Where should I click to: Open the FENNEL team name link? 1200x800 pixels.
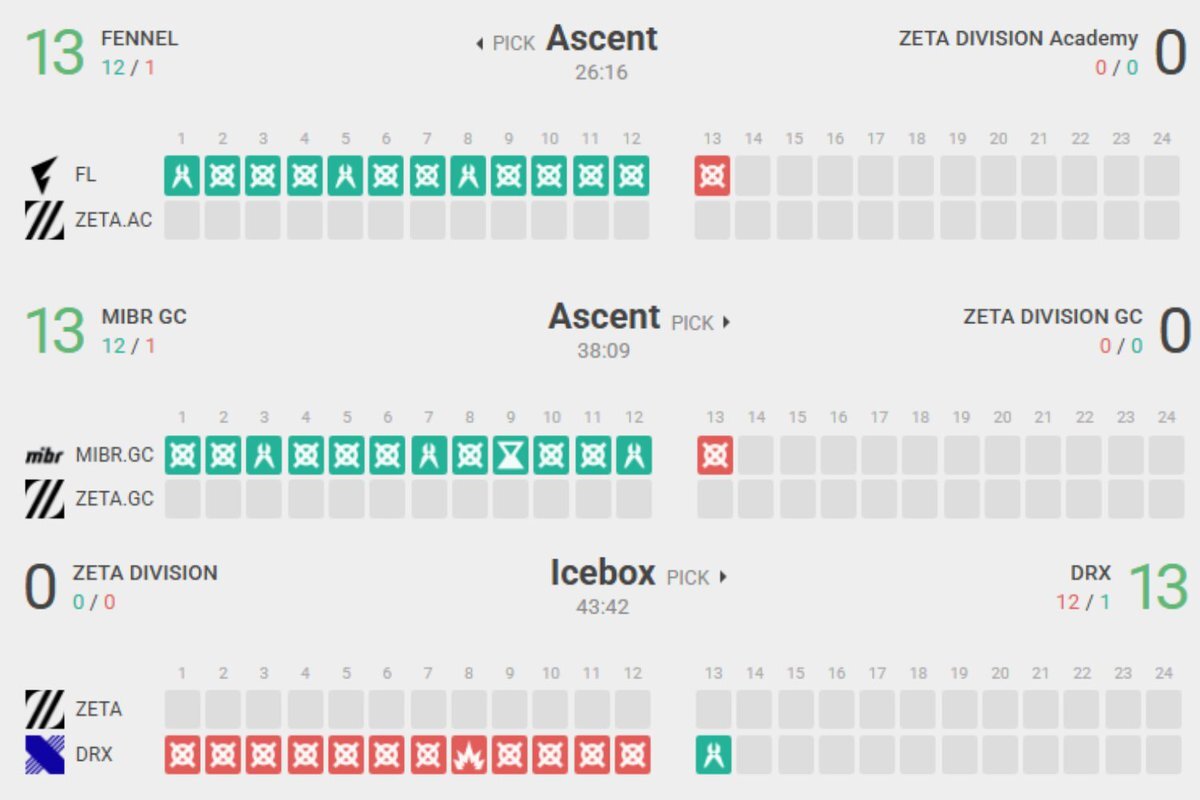click(x=140, y=39)
